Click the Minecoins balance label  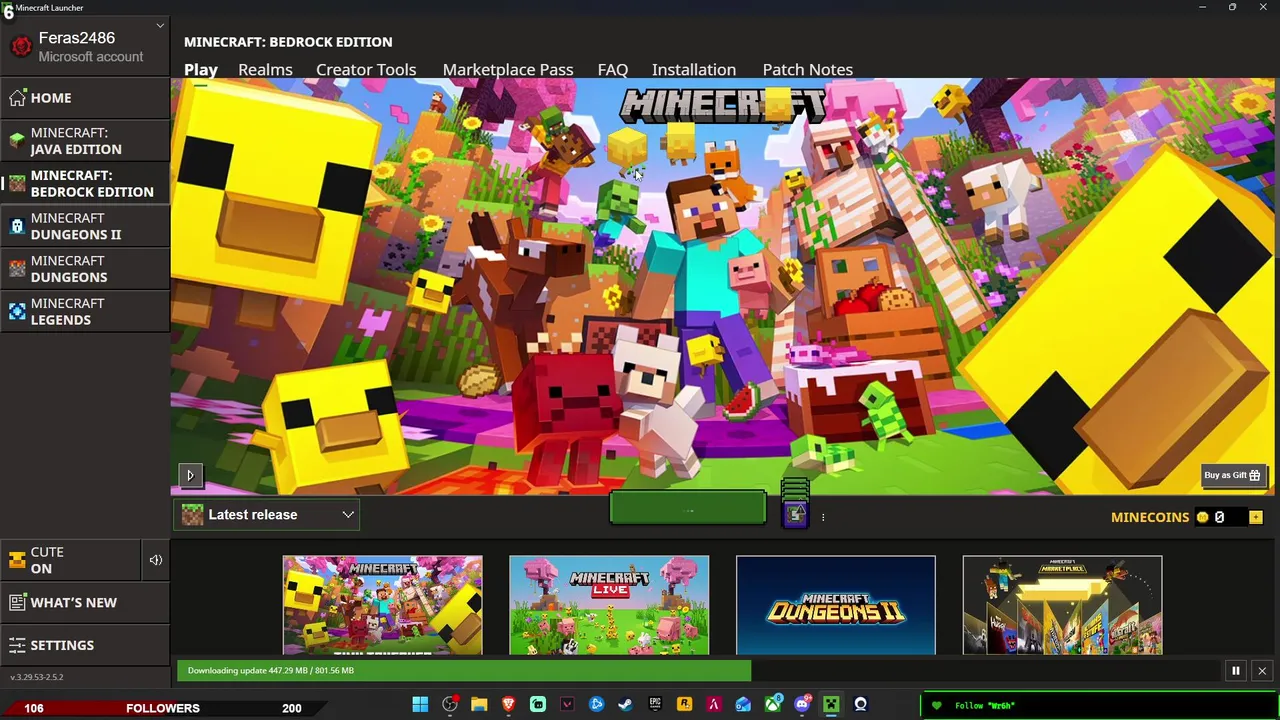coord(1150,517)
